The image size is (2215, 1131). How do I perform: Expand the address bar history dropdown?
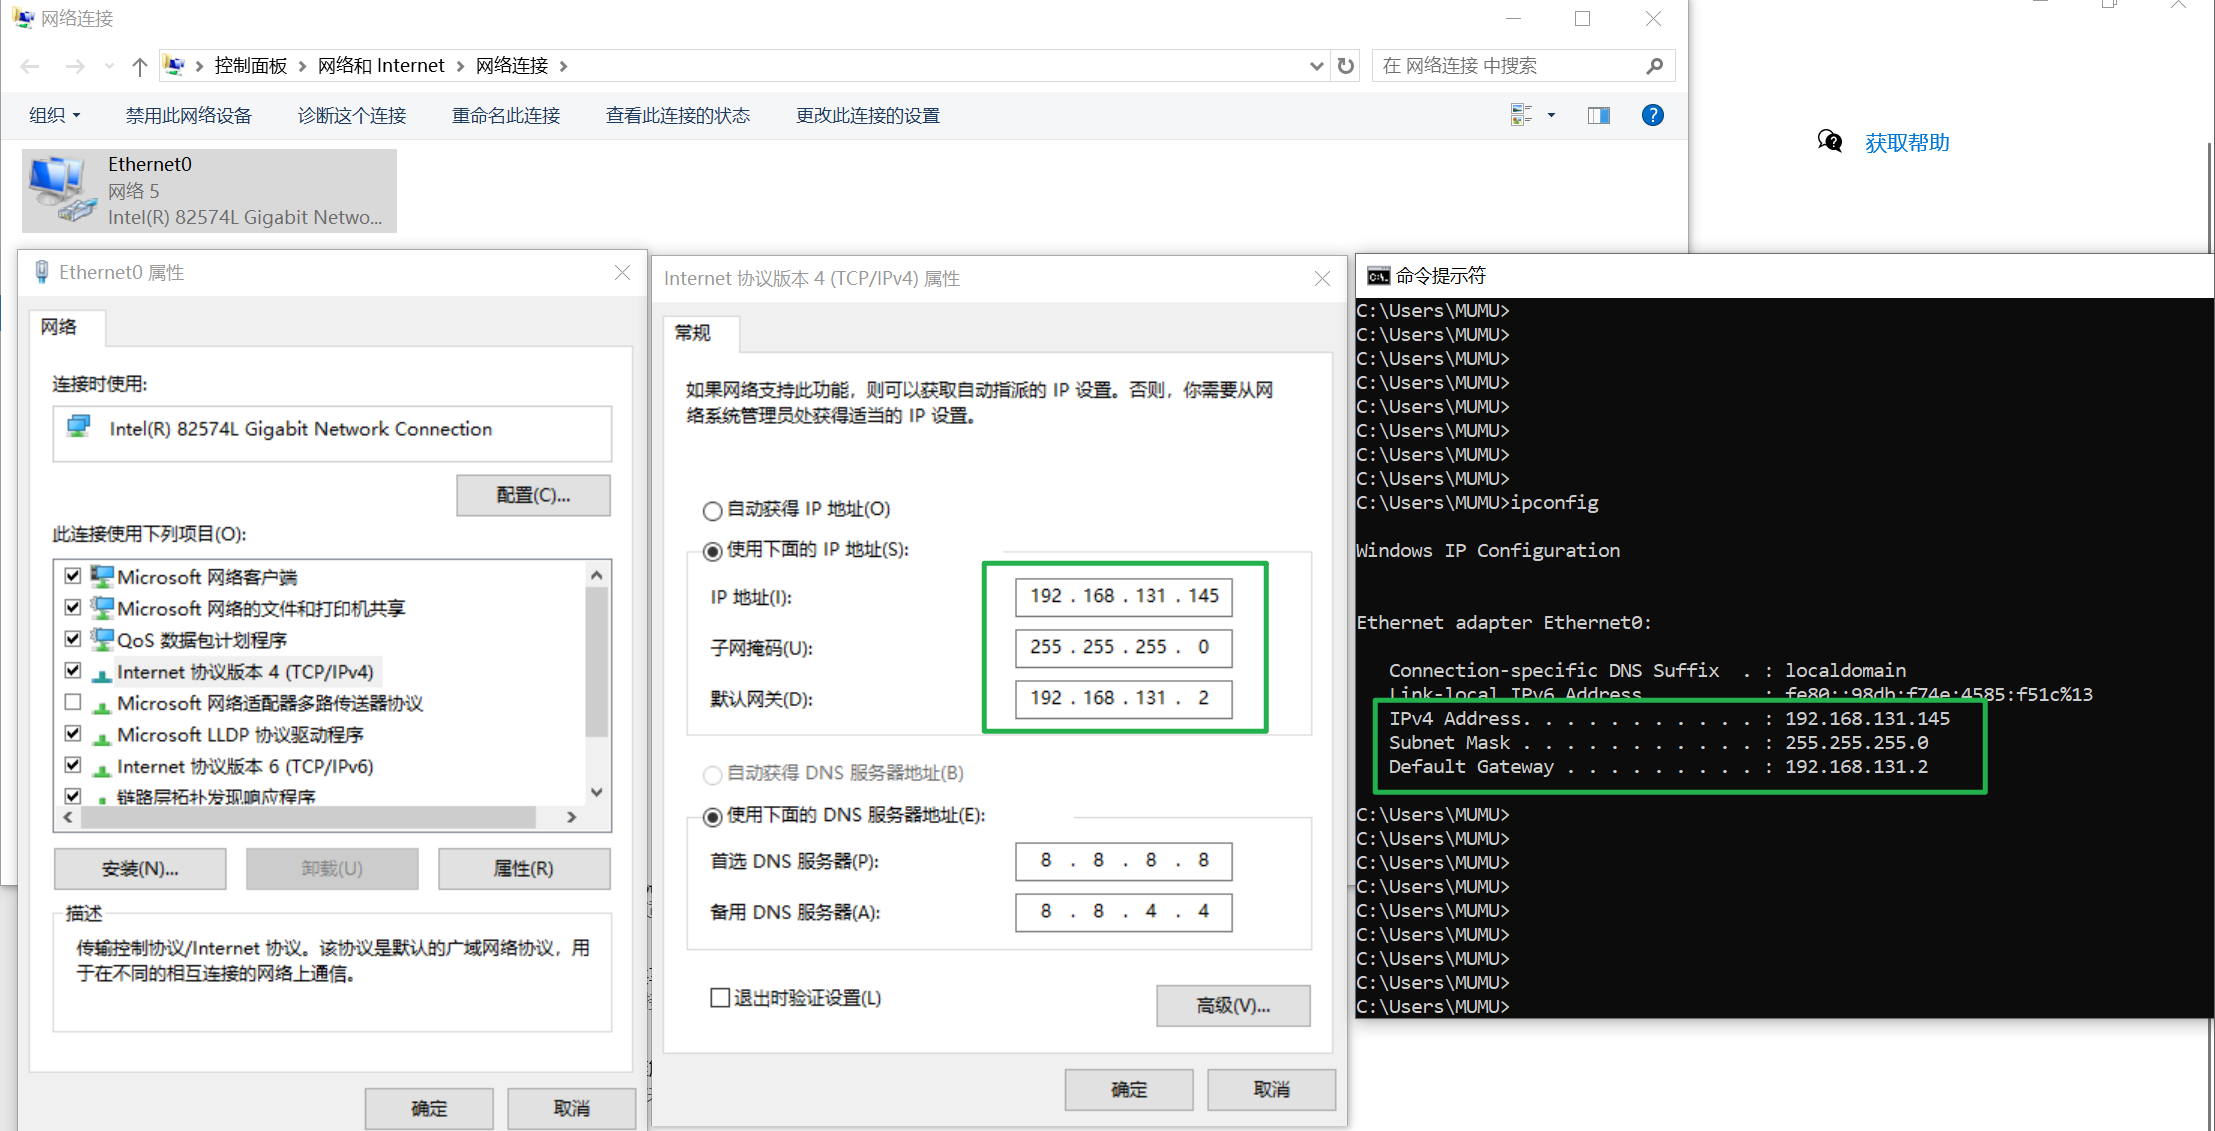[1316, 66]
